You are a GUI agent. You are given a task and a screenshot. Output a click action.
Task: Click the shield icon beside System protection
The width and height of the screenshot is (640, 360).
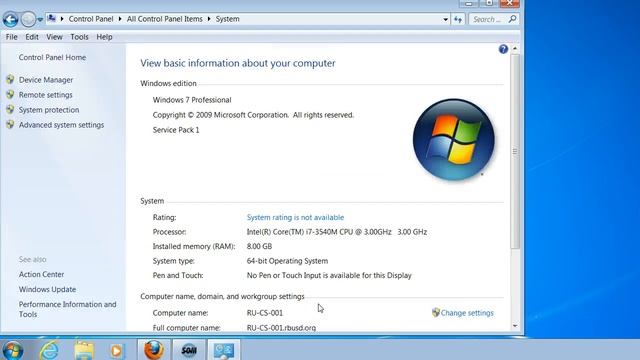coord(10,109)
